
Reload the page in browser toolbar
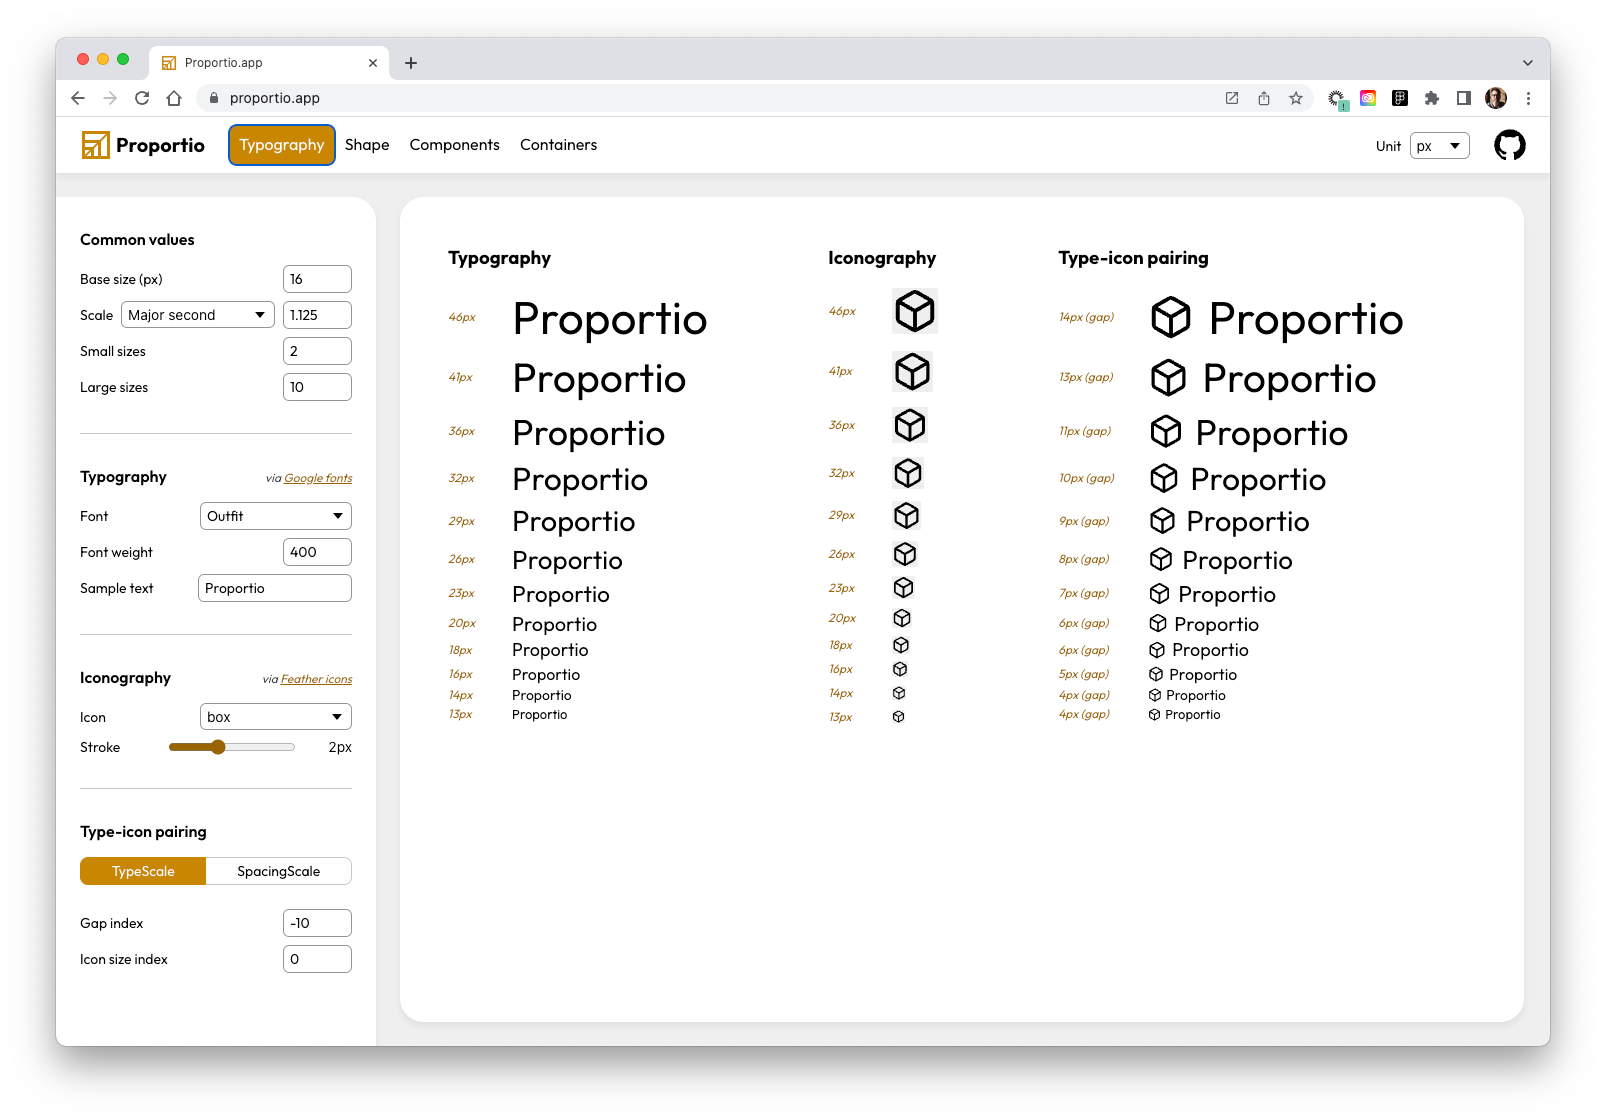pyautogui.click(x=142, y=98)
